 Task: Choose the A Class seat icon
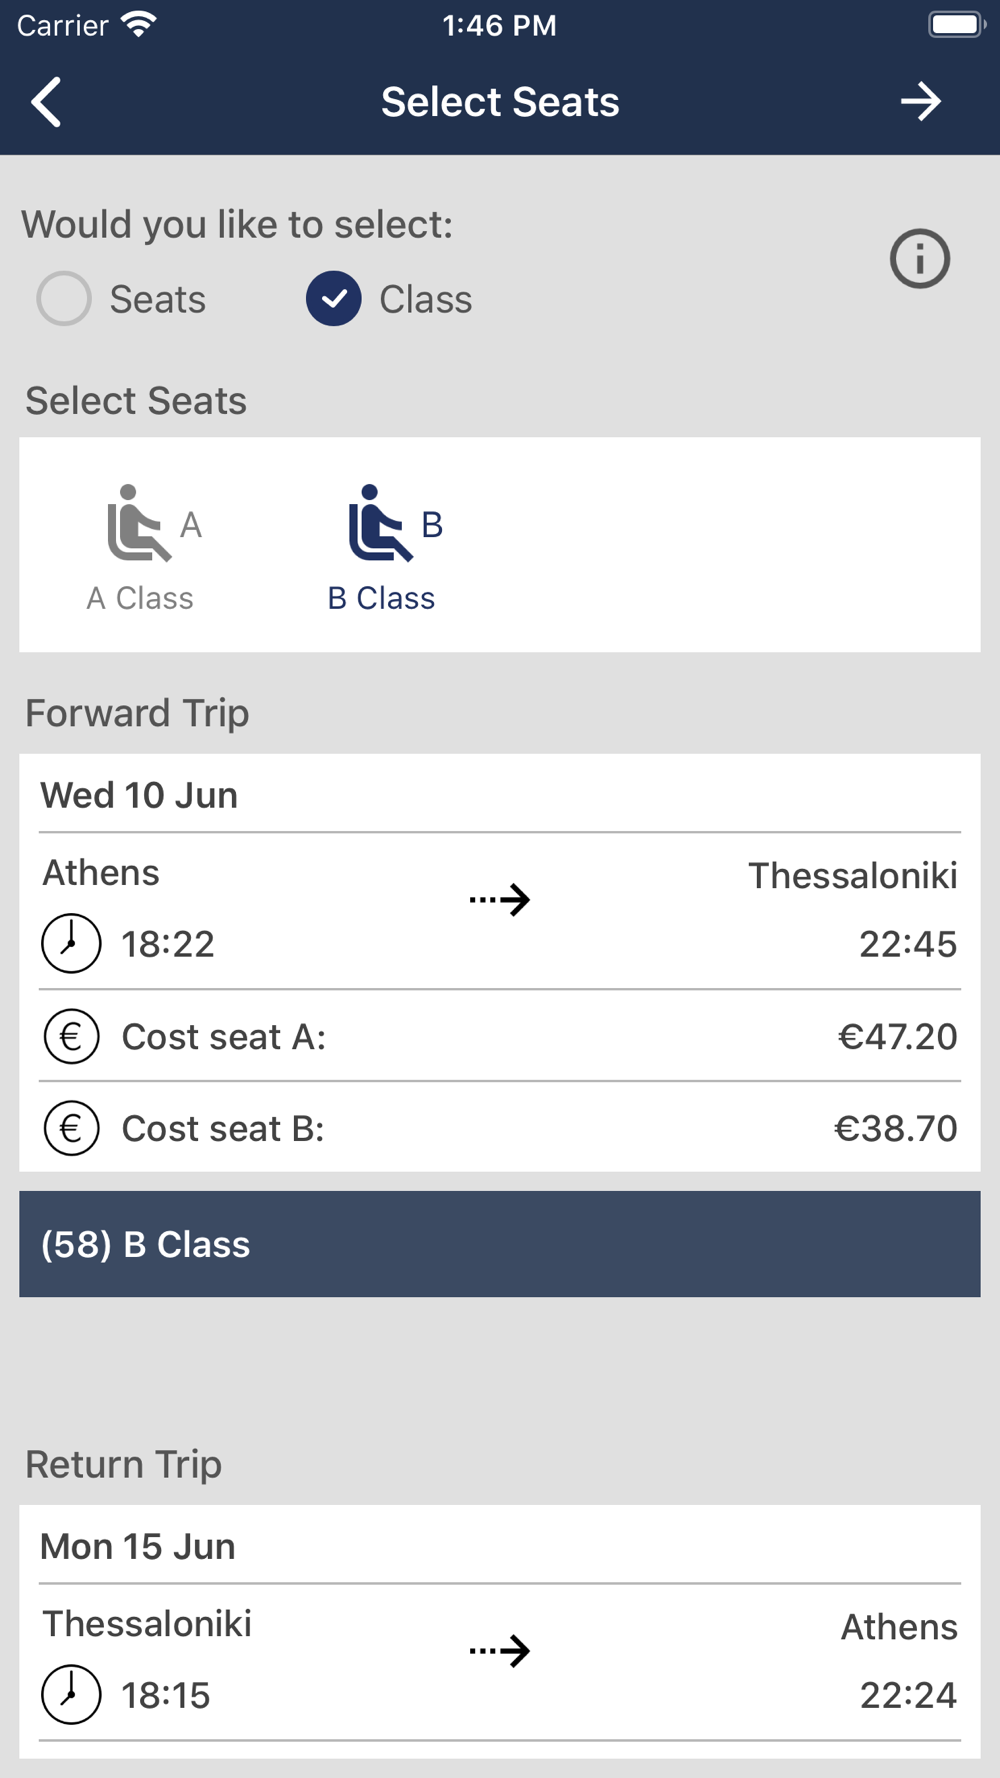[140, 523]
